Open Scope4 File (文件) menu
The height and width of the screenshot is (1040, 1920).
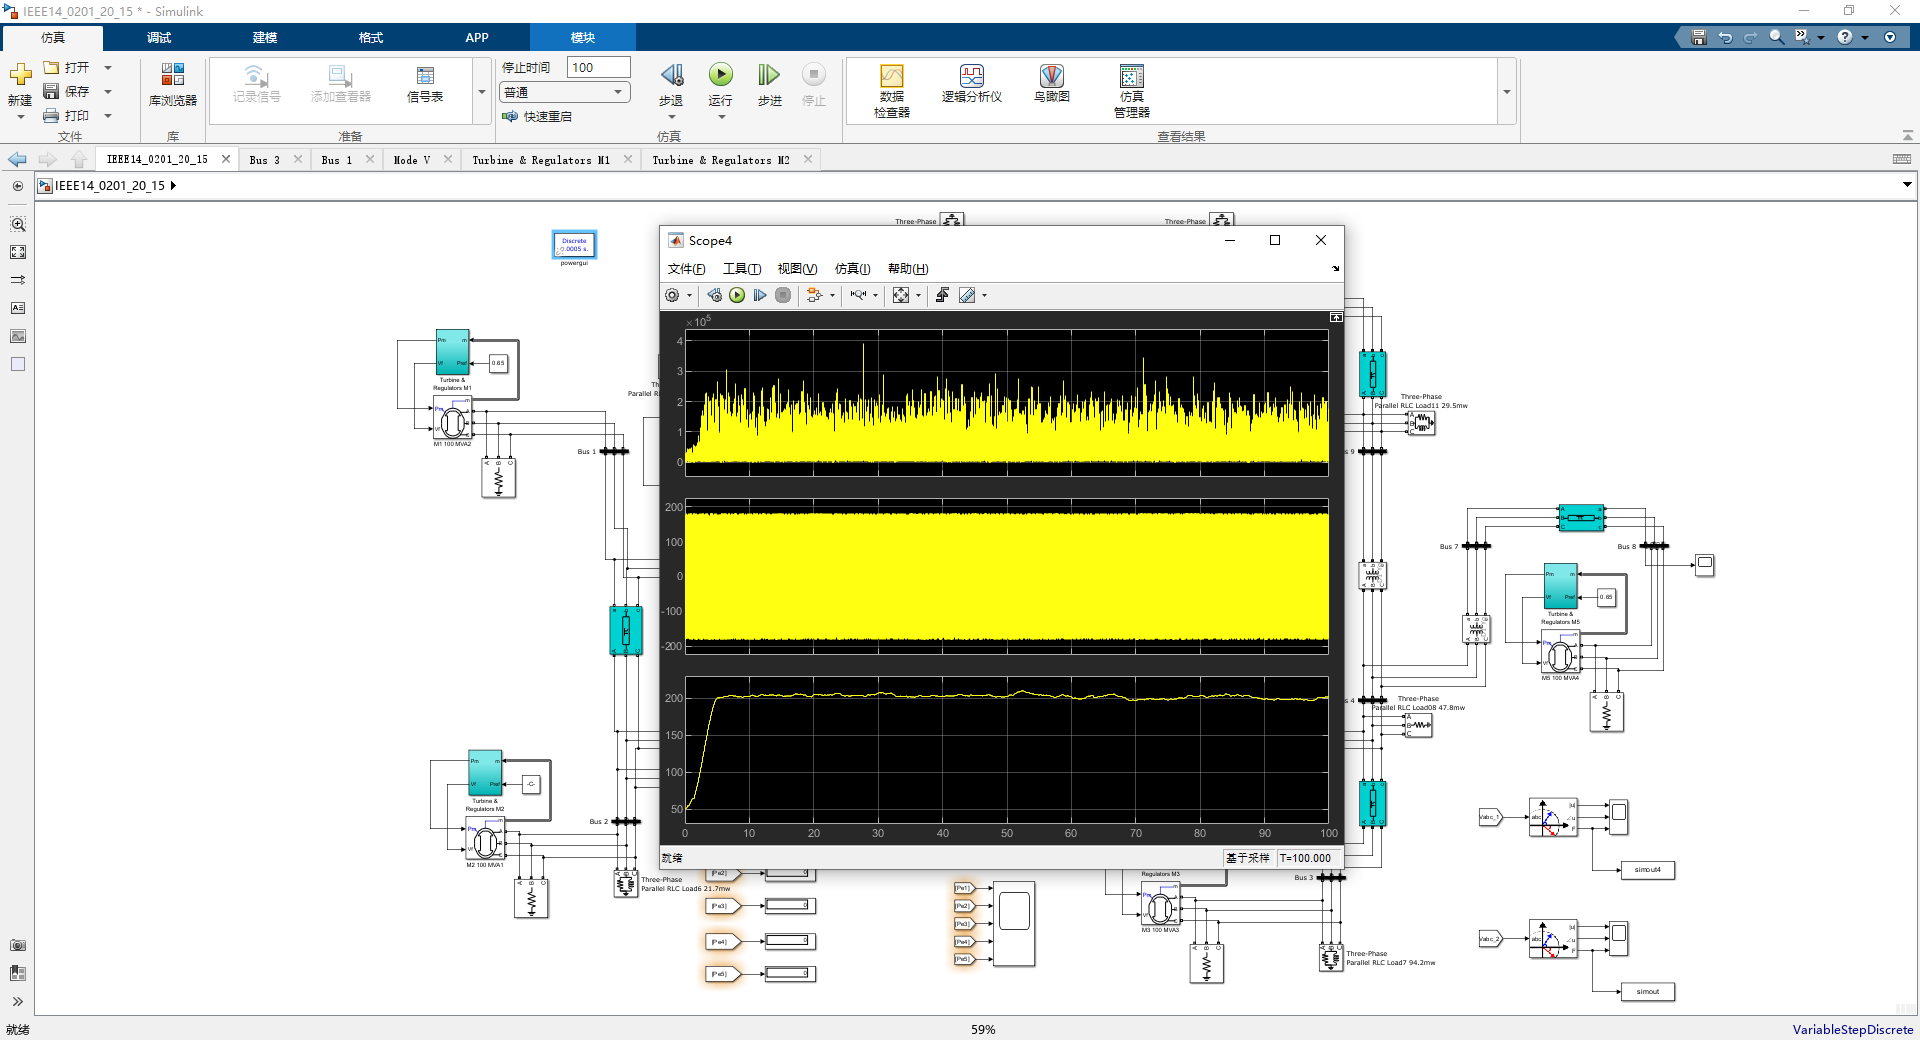point(686,269)
